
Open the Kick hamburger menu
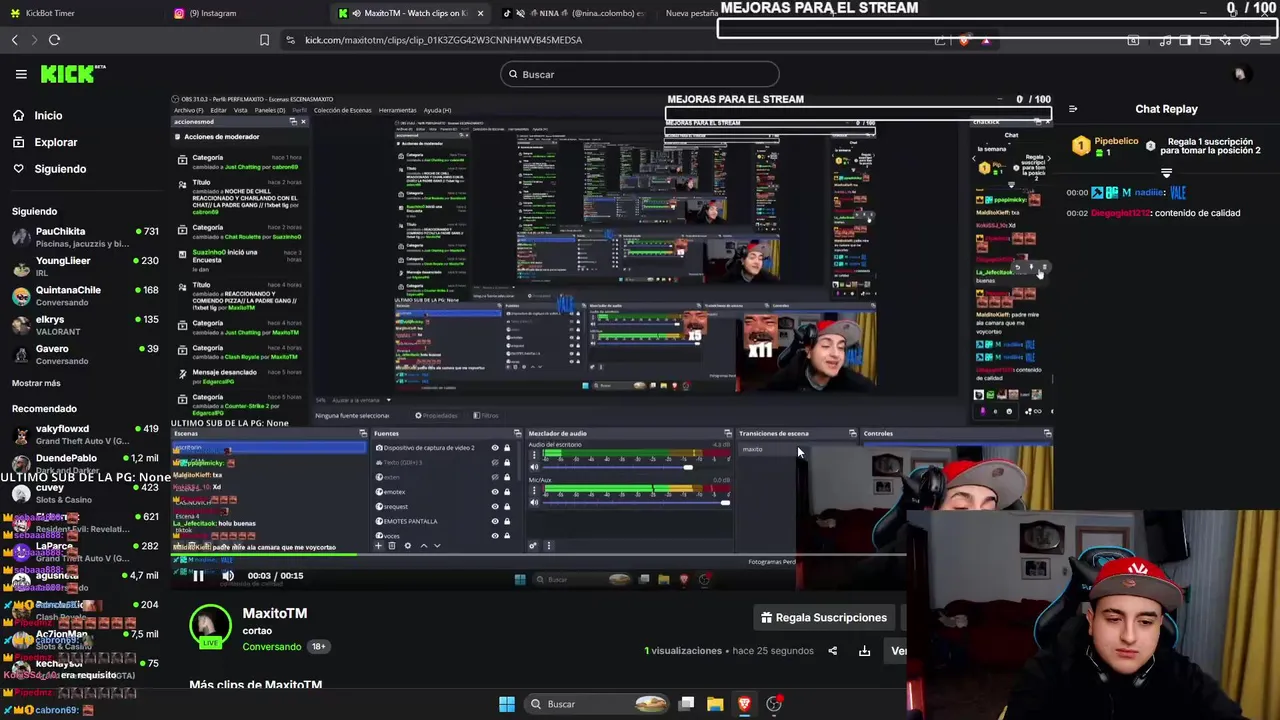(21, 74)
